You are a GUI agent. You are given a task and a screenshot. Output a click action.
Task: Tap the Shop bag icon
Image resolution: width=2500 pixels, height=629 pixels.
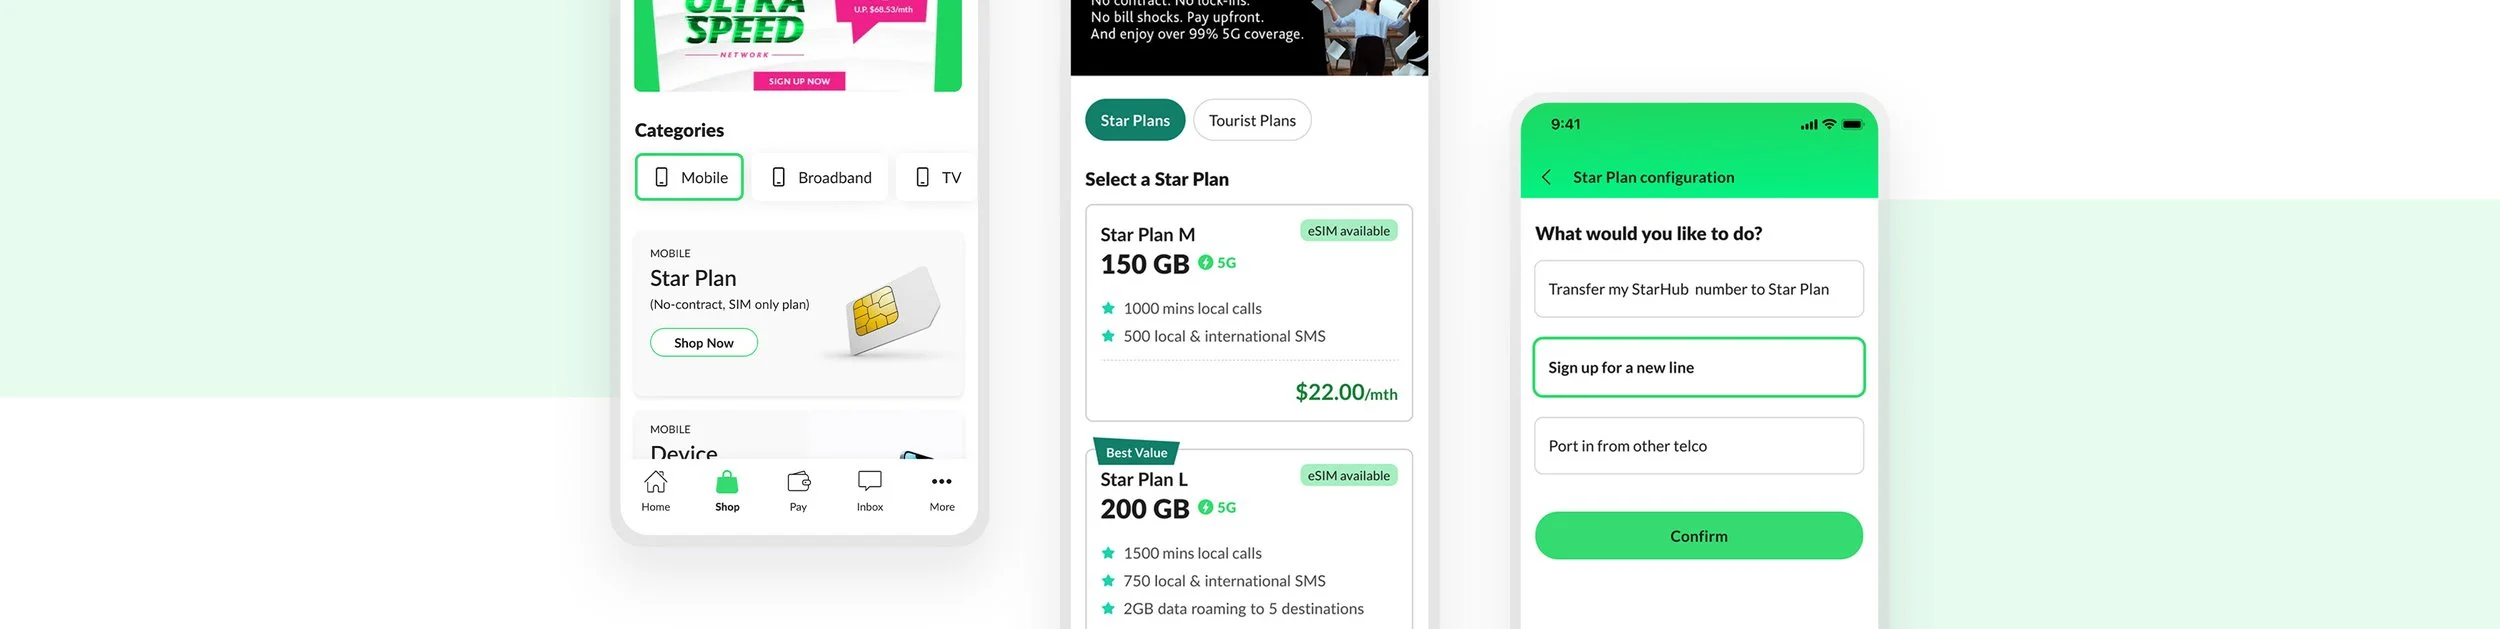pyautogui.click(x=727, y=482)
